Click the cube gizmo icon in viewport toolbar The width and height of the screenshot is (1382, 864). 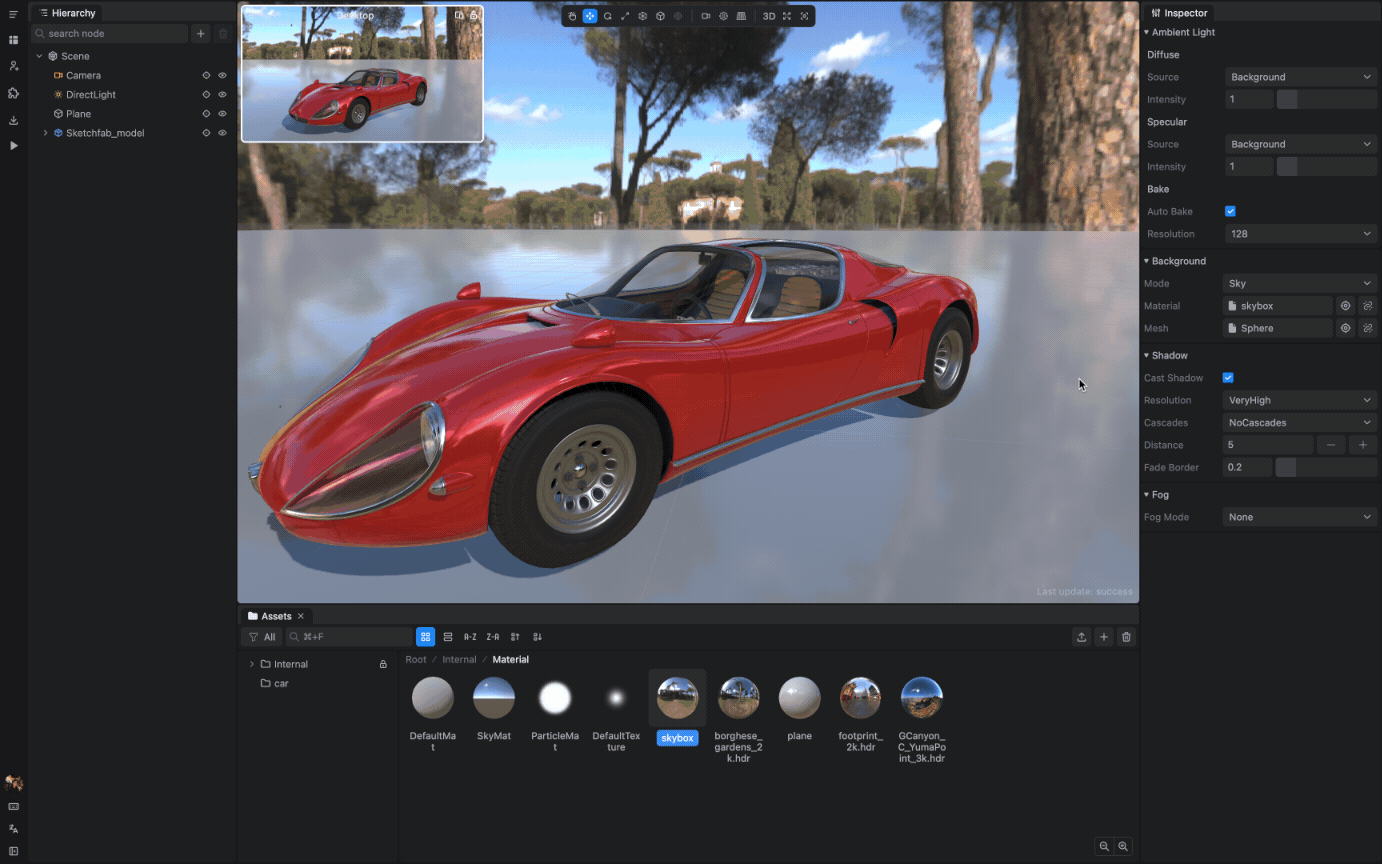tap(660, 16)
